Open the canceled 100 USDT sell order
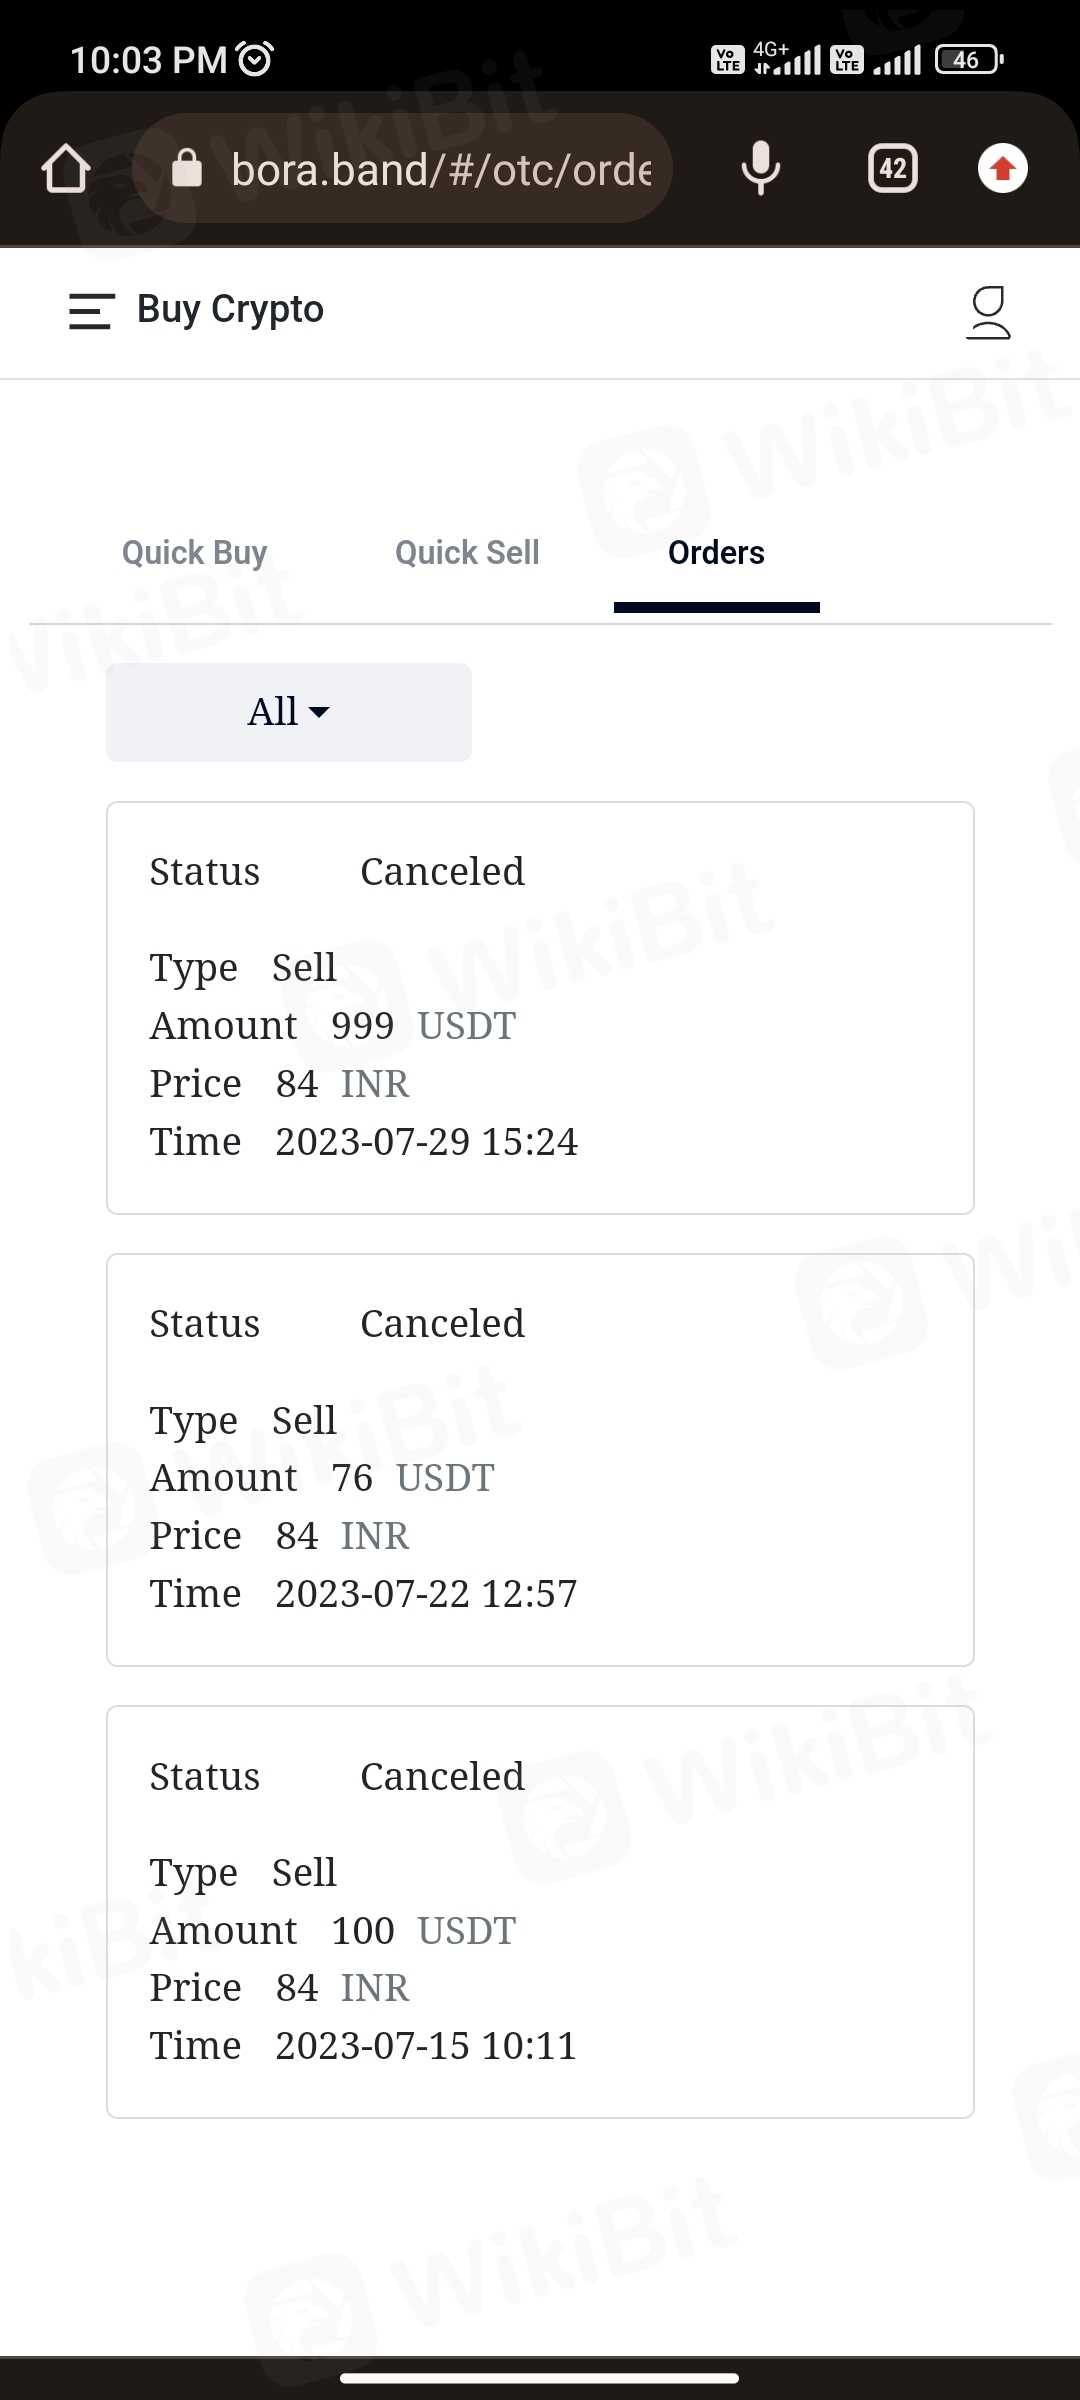 [540, 1912]
